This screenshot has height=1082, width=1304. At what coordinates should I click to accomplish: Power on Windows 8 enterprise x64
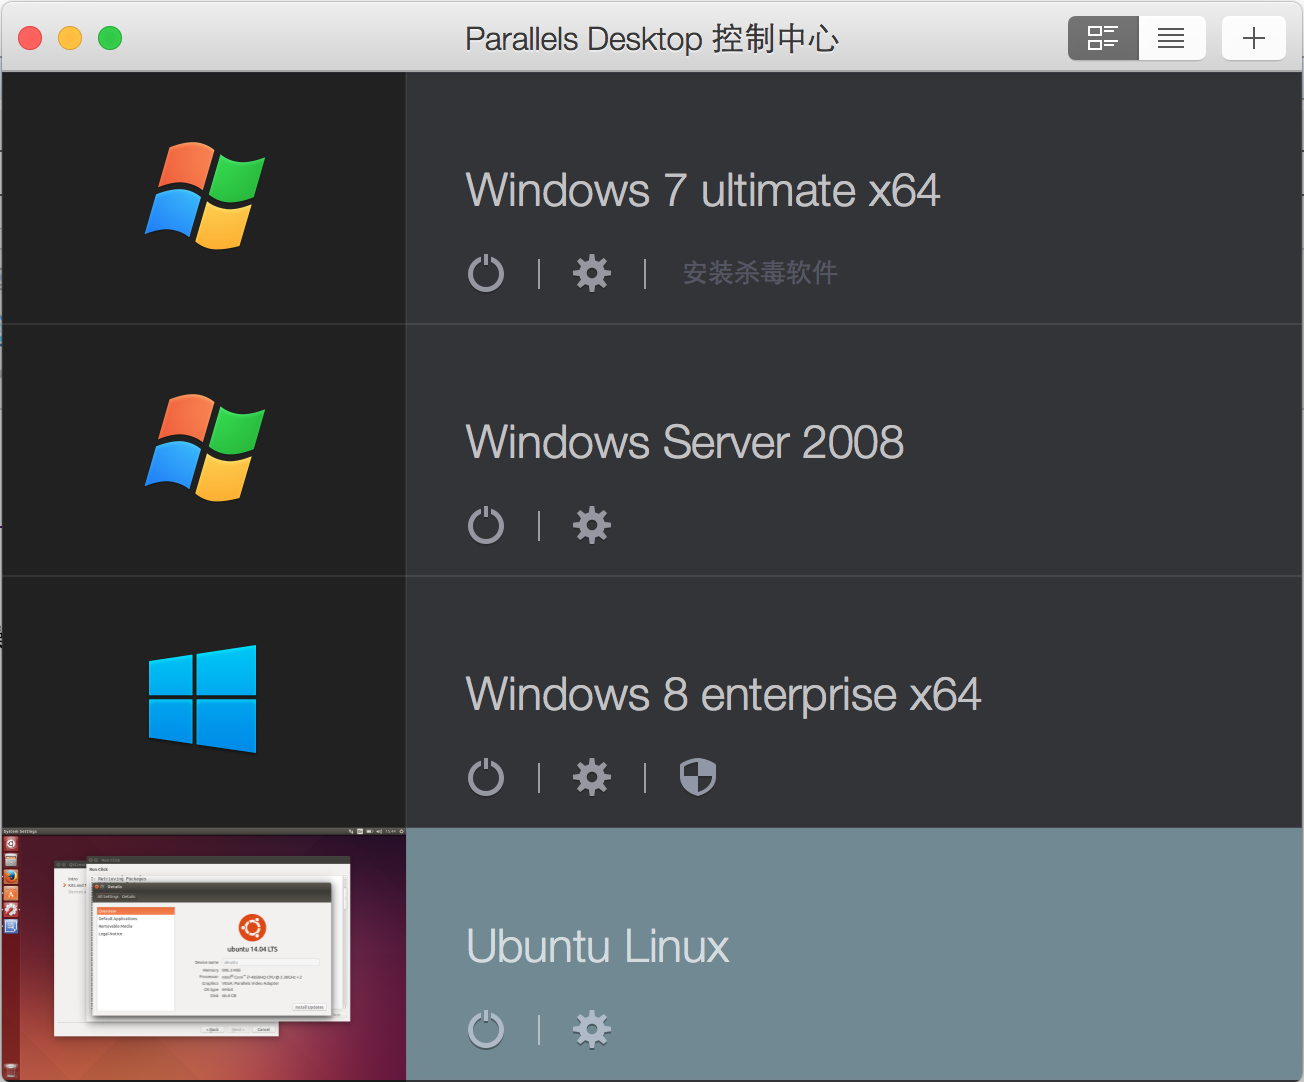(486, 777)
